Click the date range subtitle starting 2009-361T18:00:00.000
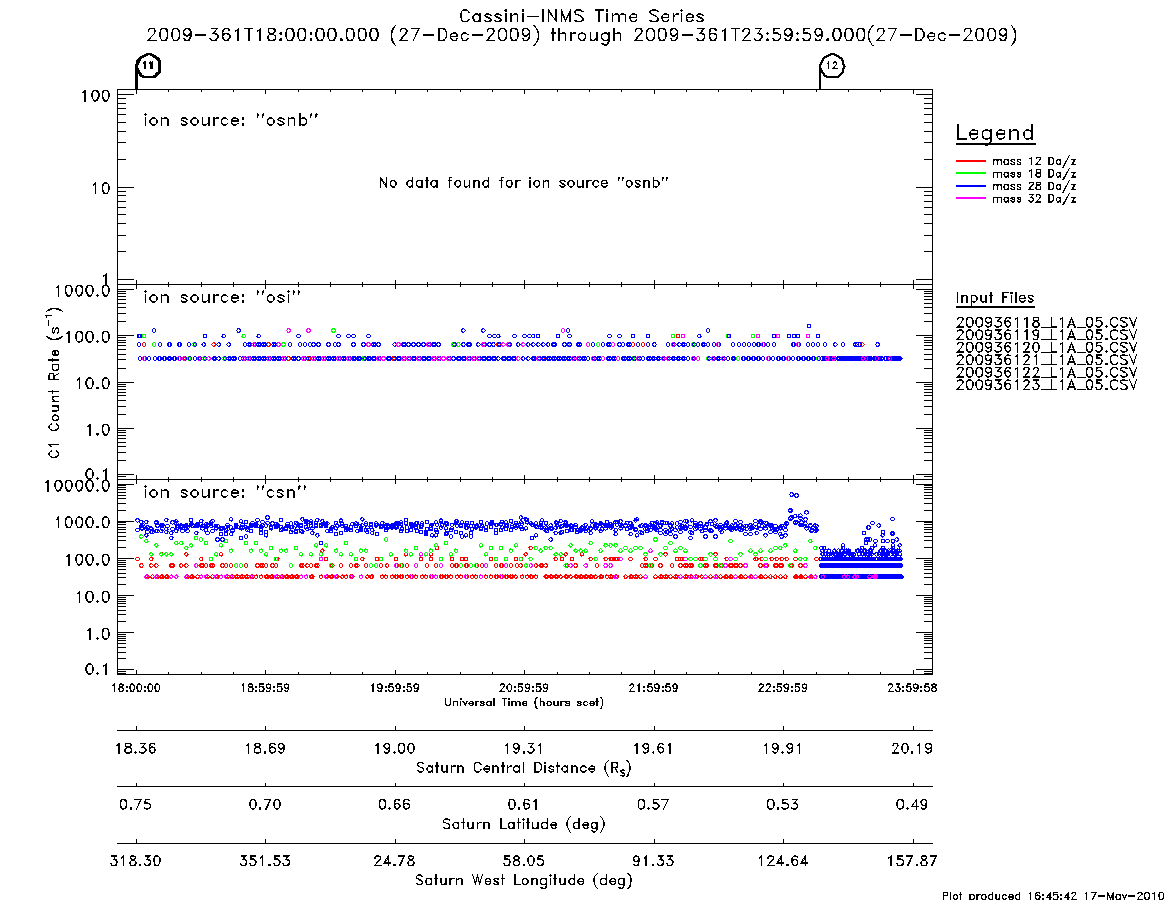This screenshot has width=1165, height=900. [582, 35]
